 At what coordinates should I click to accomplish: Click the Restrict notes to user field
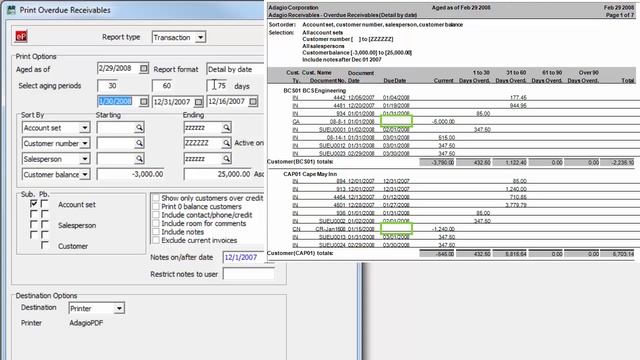coord(249,274)
